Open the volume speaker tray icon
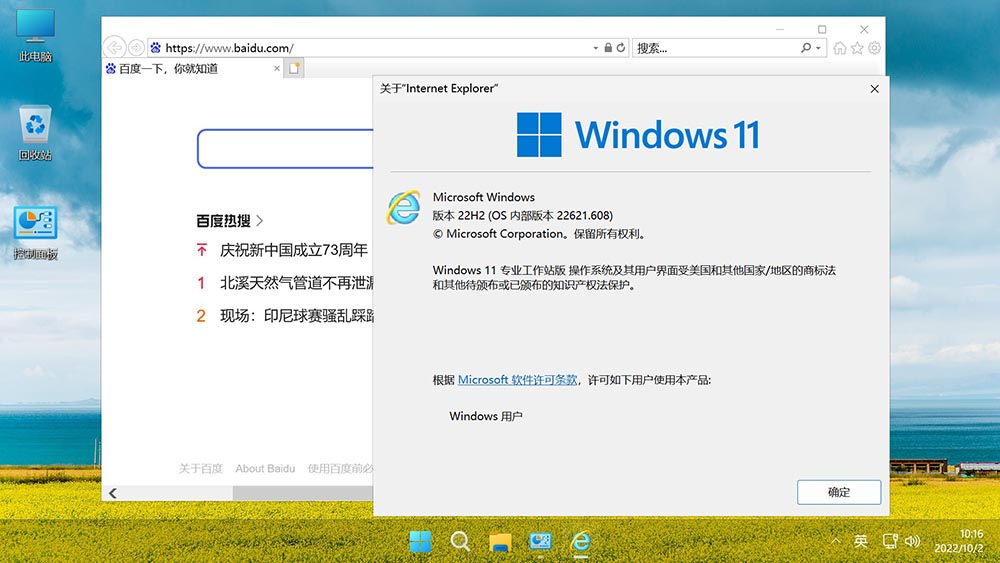 (x=912, y=541)
